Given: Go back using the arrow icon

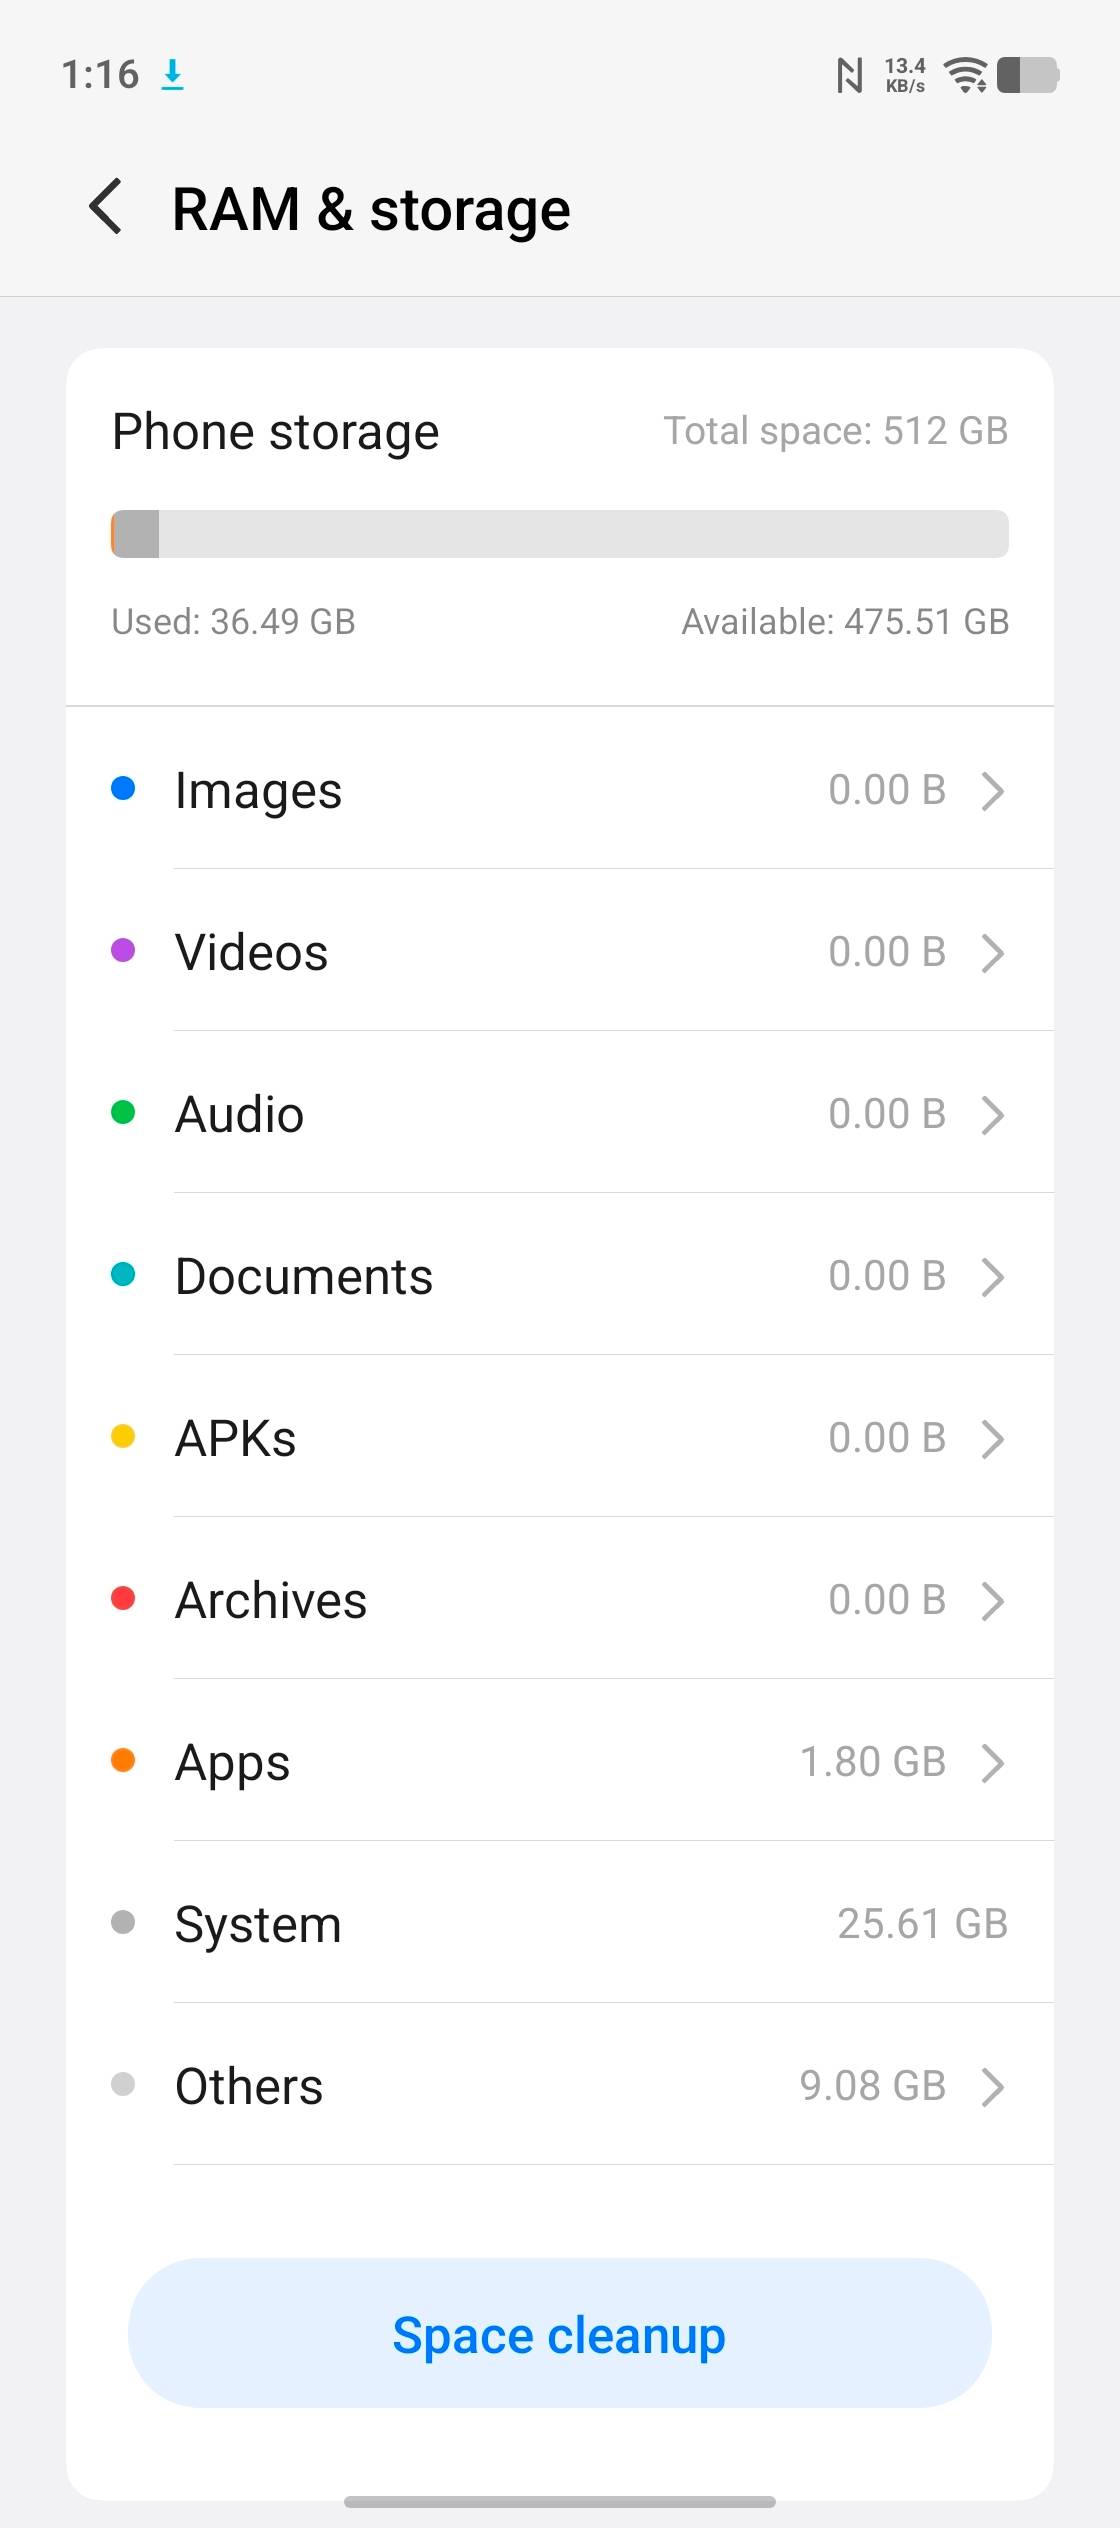Looking at the screenshot, I should point(106,208).
